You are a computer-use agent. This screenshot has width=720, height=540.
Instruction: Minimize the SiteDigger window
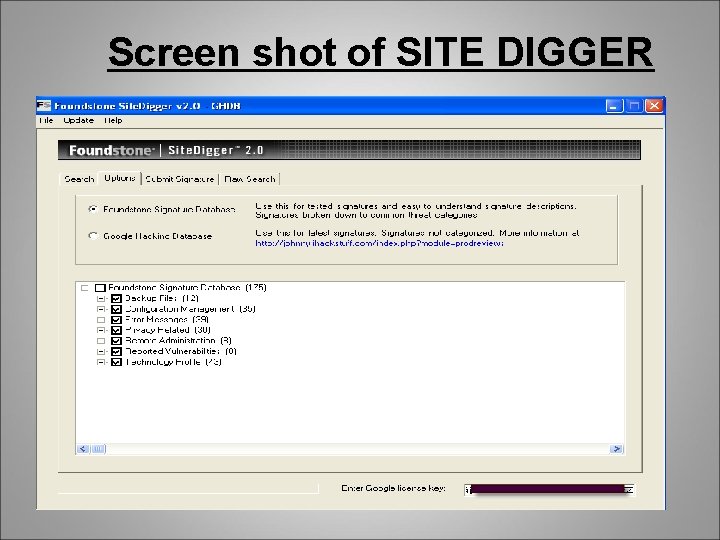(614, 106)
